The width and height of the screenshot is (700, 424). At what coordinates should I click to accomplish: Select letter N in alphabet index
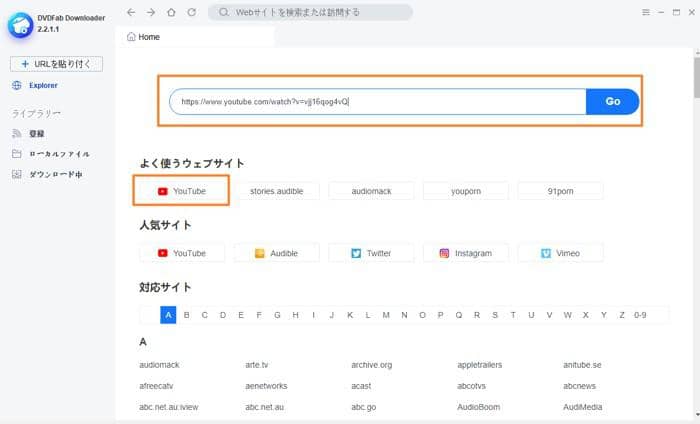(404, 315)
